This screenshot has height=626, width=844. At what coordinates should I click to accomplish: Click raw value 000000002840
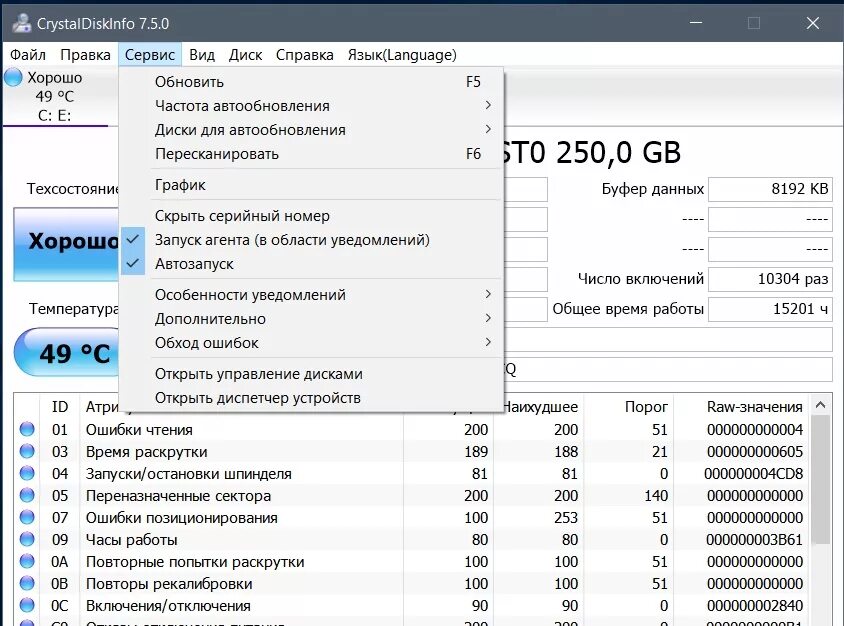754,606
